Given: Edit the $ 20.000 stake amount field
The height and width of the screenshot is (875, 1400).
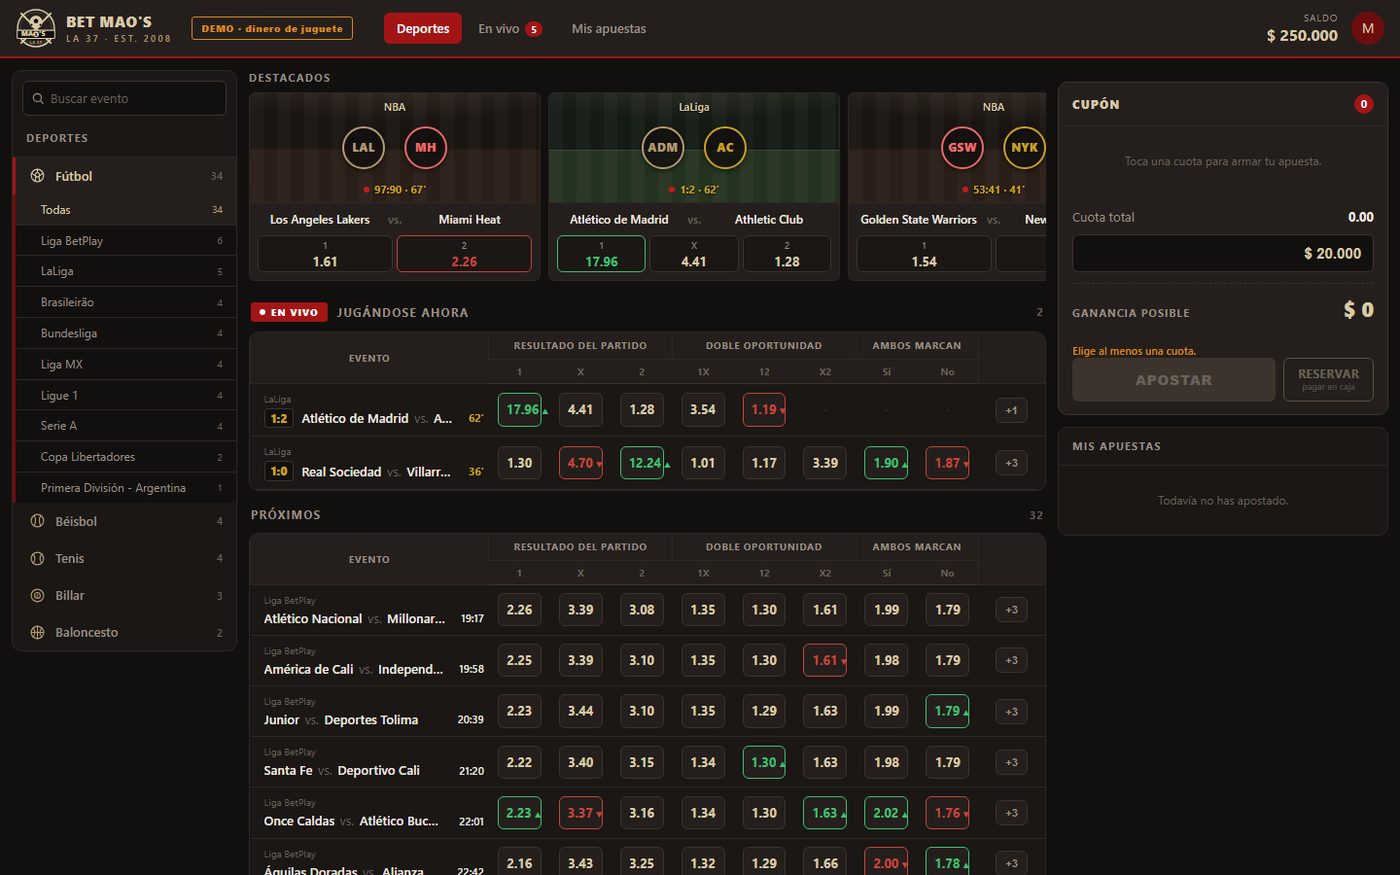Looking at the screenshot, I should tap(1223, 253).
